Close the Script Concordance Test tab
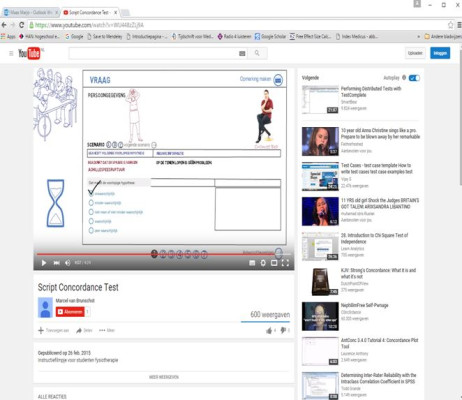462x400 pixels. (115, 13)
